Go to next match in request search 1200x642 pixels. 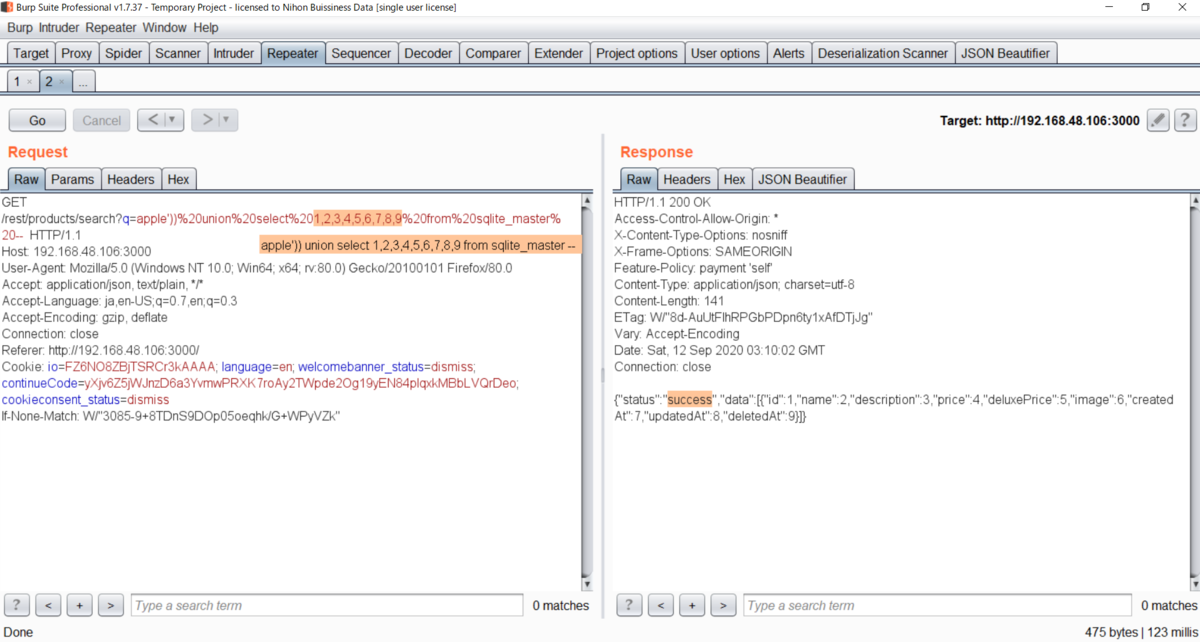point(111,605)
